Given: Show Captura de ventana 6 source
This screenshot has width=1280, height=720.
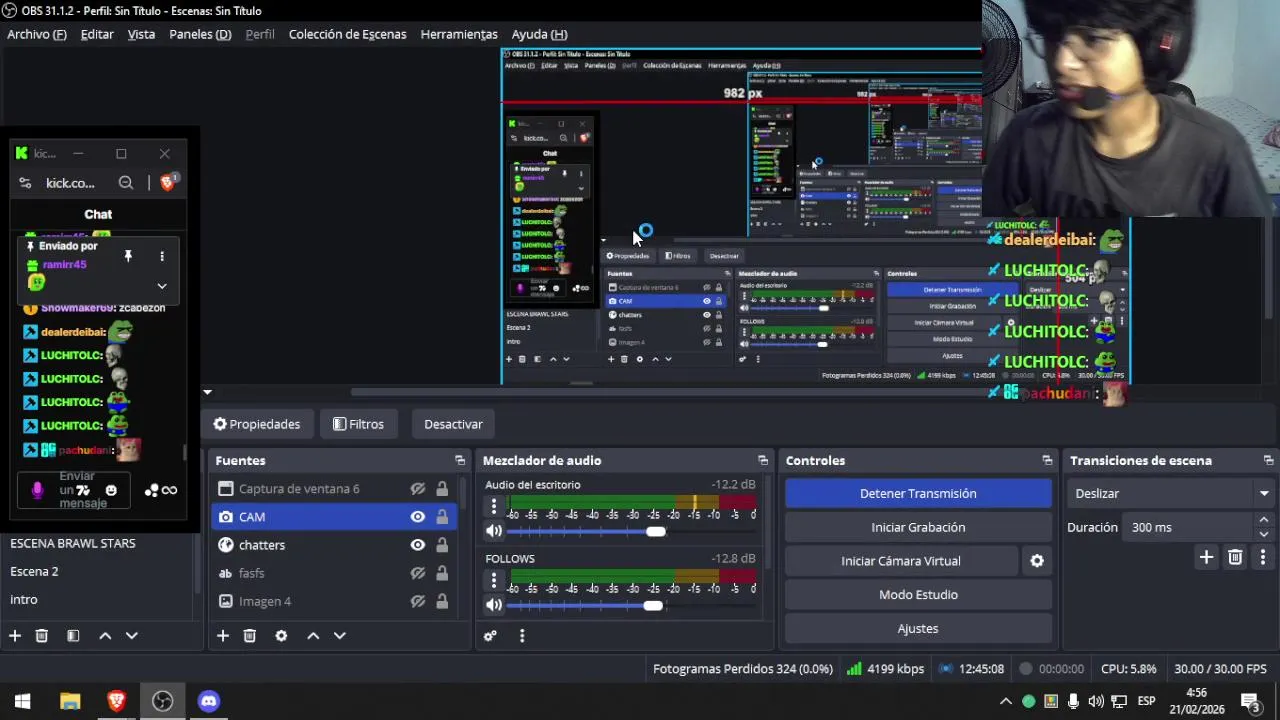Looking at the screenshot, I should (x=418, y=489).
